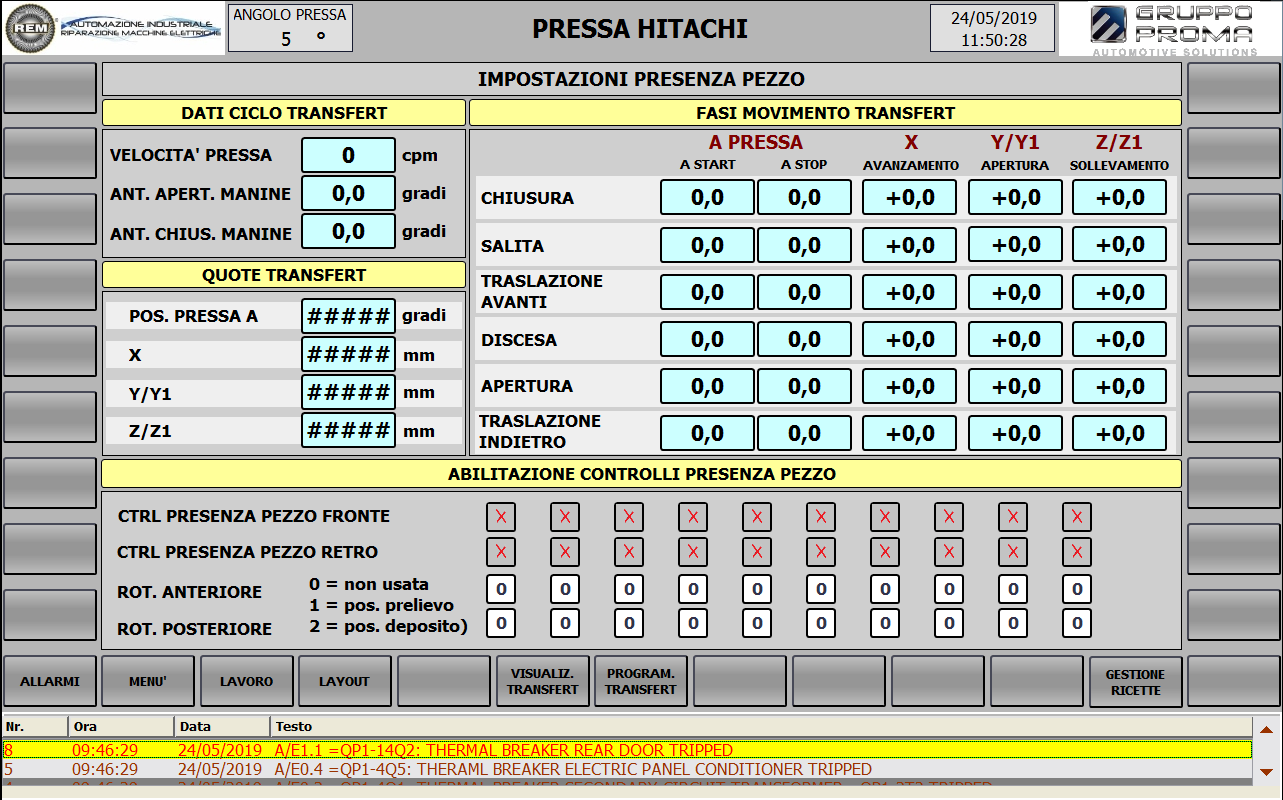Edit SALITA Z/Z1 sollevamento value
1283x800 pixels.
click(1120, 244)
